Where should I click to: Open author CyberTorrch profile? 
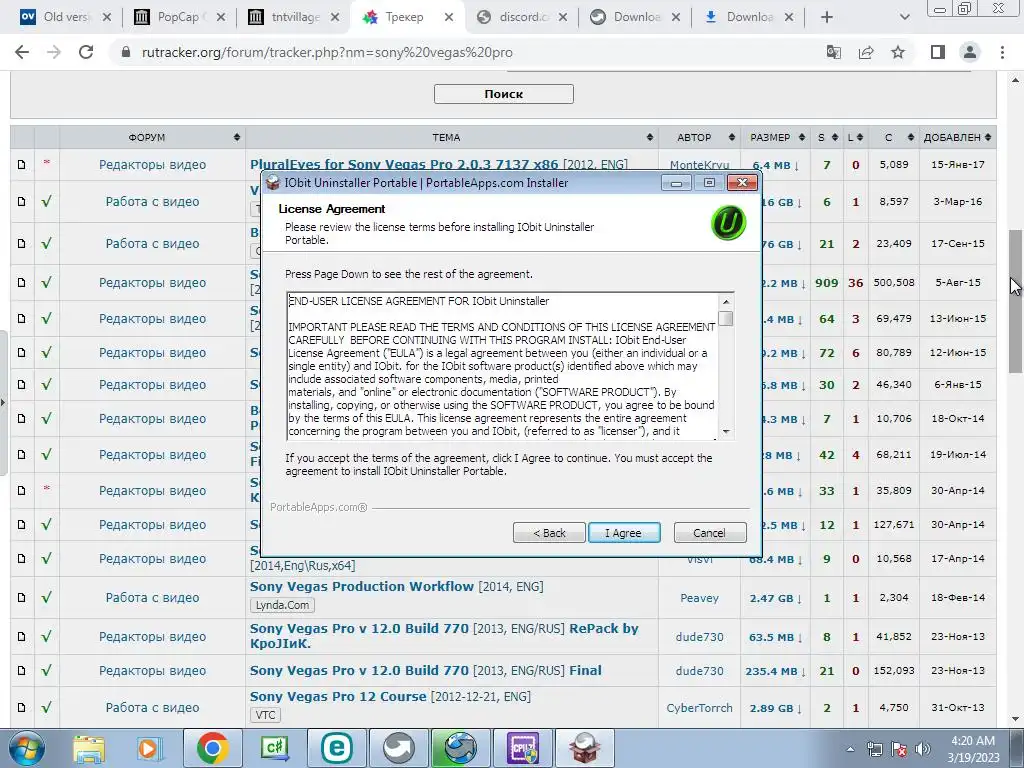(x=699, y=707)
